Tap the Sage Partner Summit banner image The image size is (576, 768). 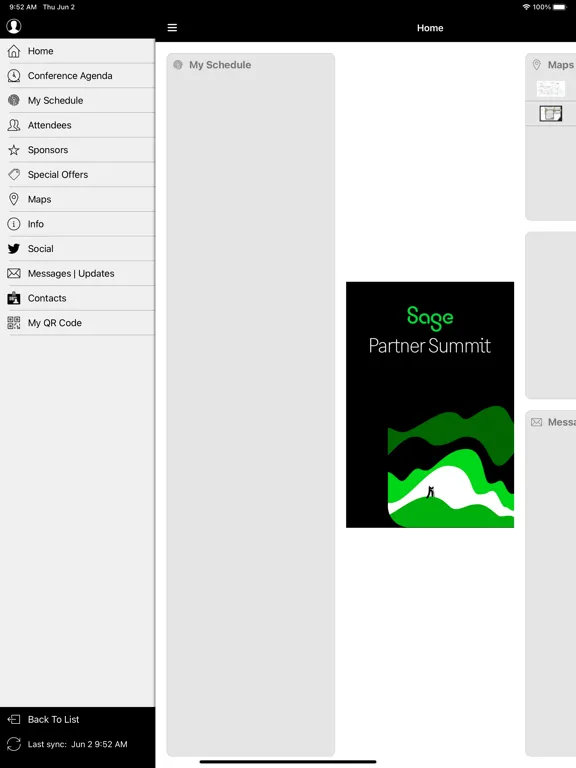coord(430,405)
